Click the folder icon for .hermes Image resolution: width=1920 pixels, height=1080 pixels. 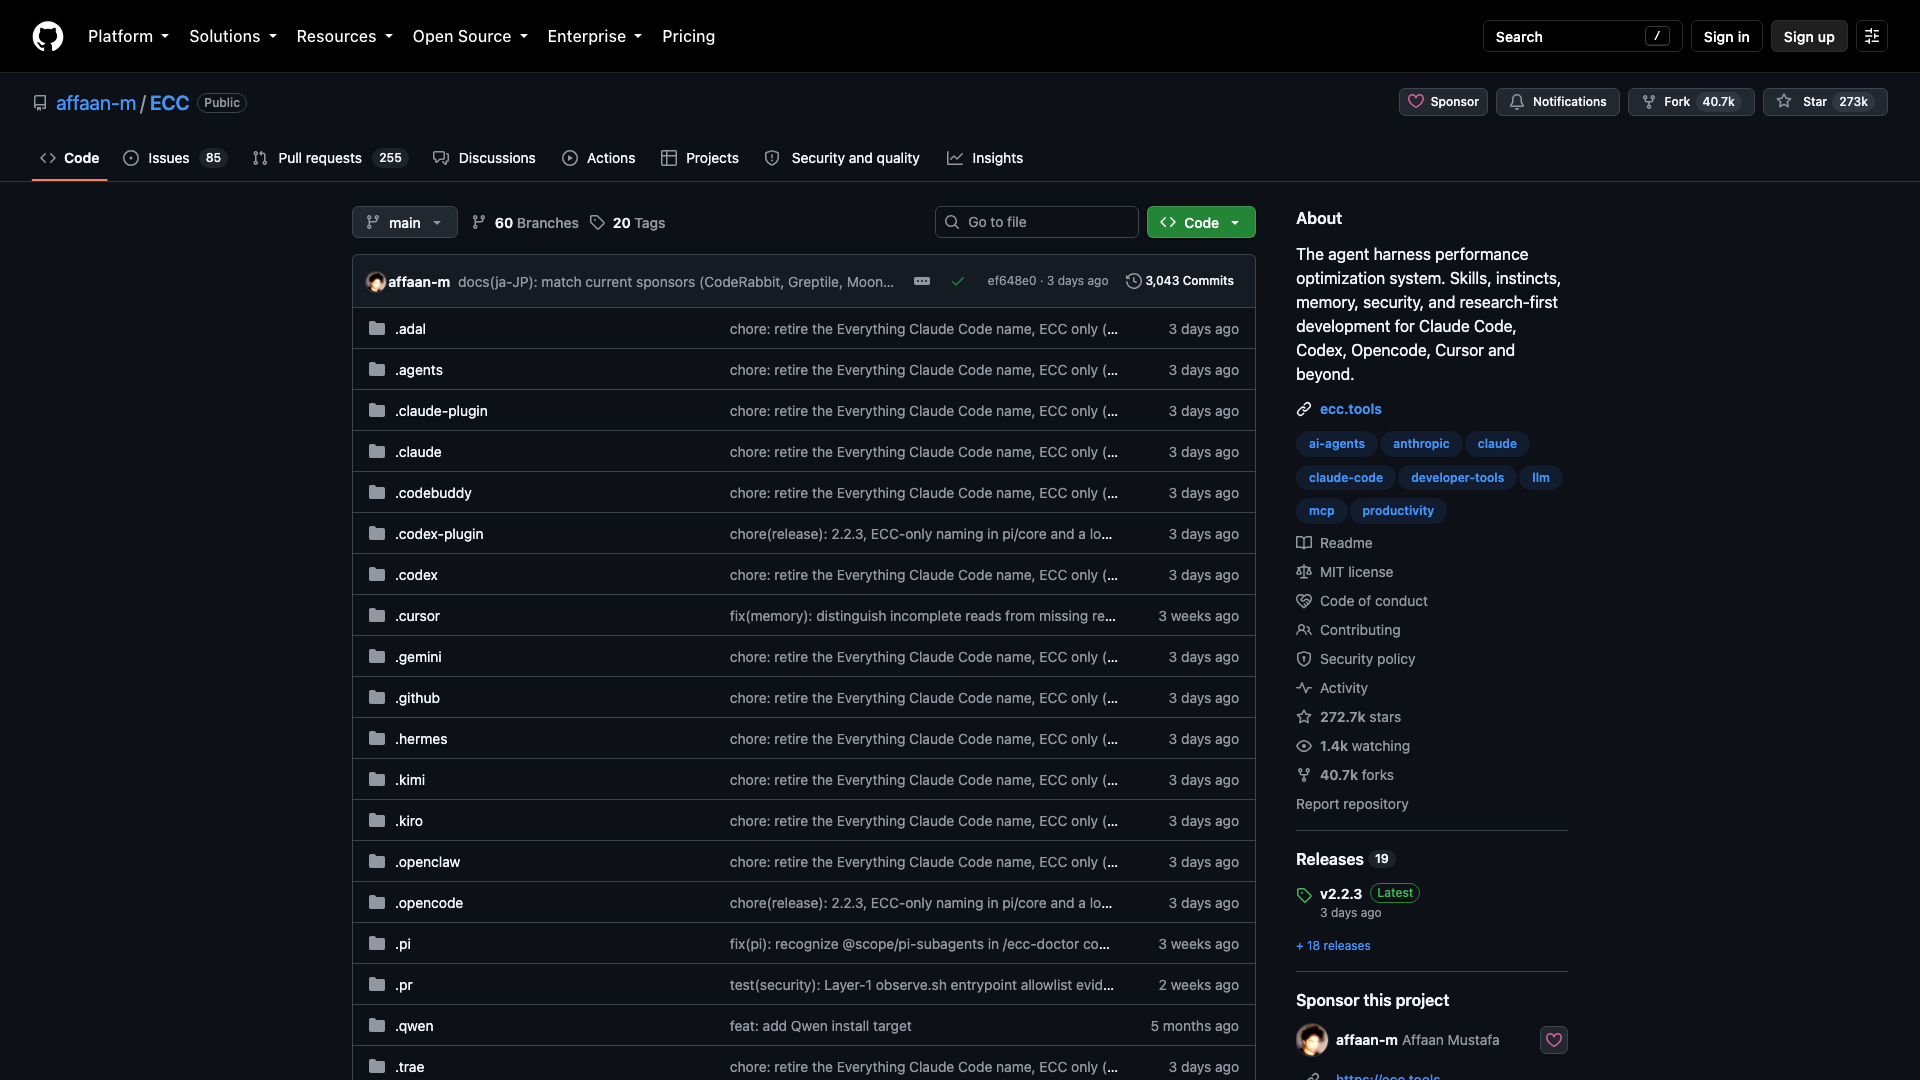coord(377,738)
